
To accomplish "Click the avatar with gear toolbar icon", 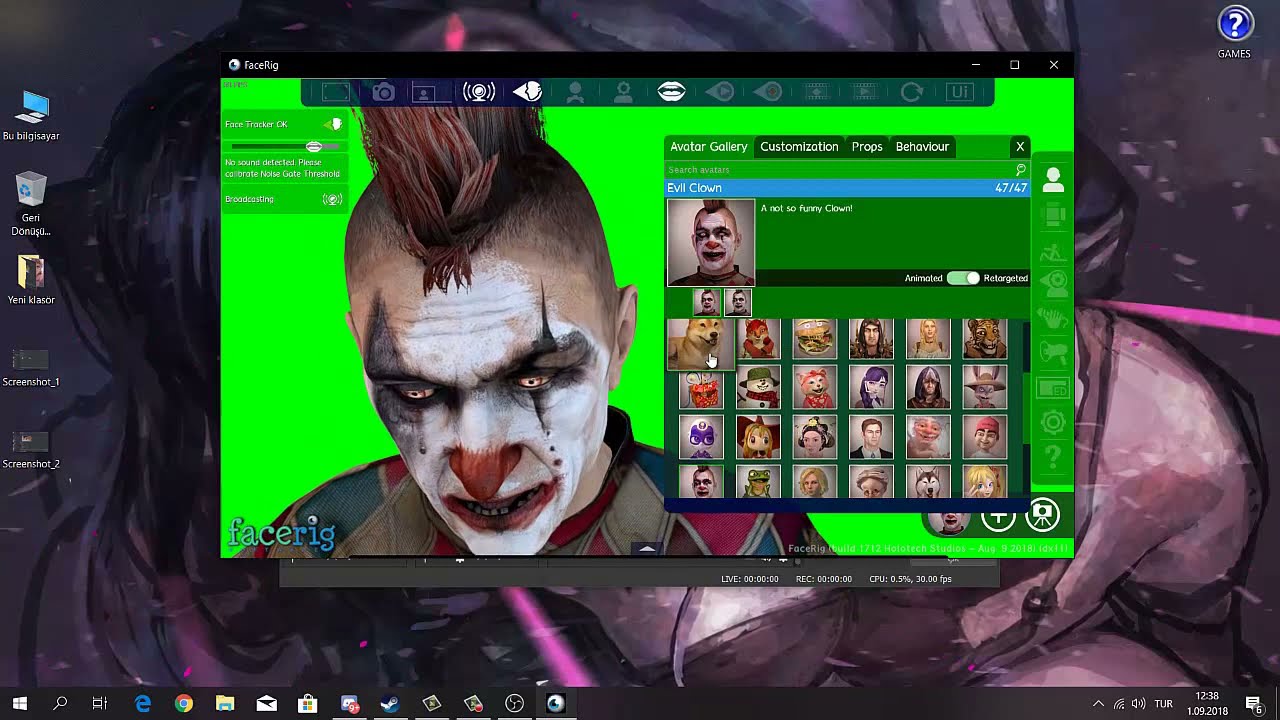I will (x=623, y=92).
